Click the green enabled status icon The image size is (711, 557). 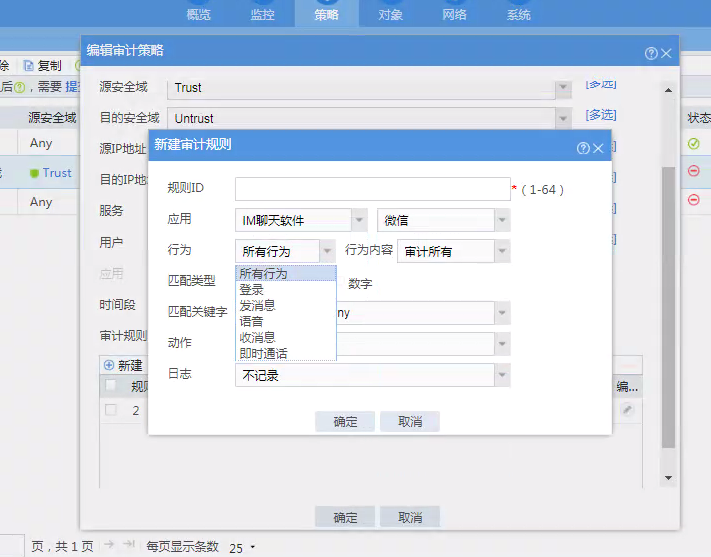coord(693,144)
